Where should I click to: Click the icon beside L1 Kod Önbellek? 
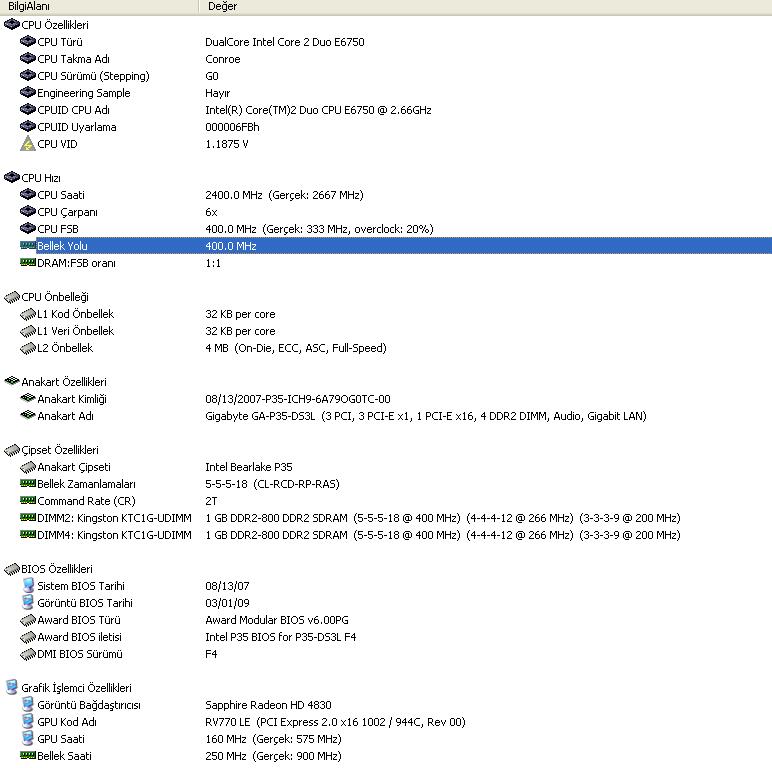pyautogui.click(x=28, y=314)
